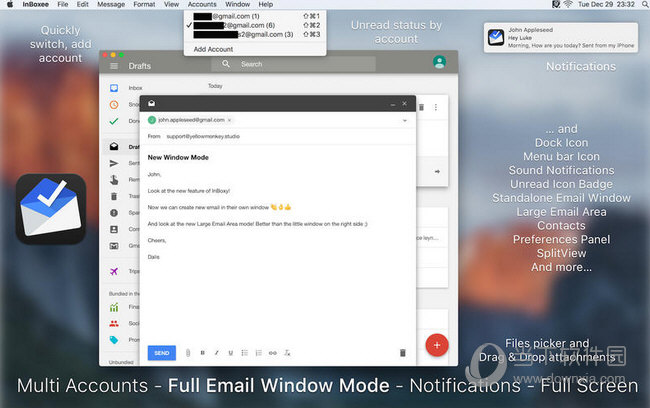
Task: Open three-dot more options behind compose
Action: click(x=436, y=107)
